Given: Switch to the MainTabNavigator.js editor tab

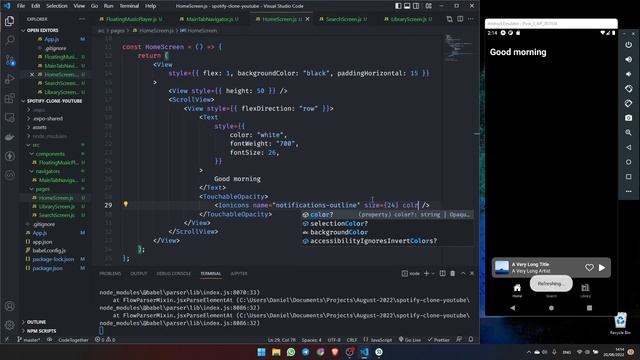Looking at the screenshot, I should coord(209,19).
